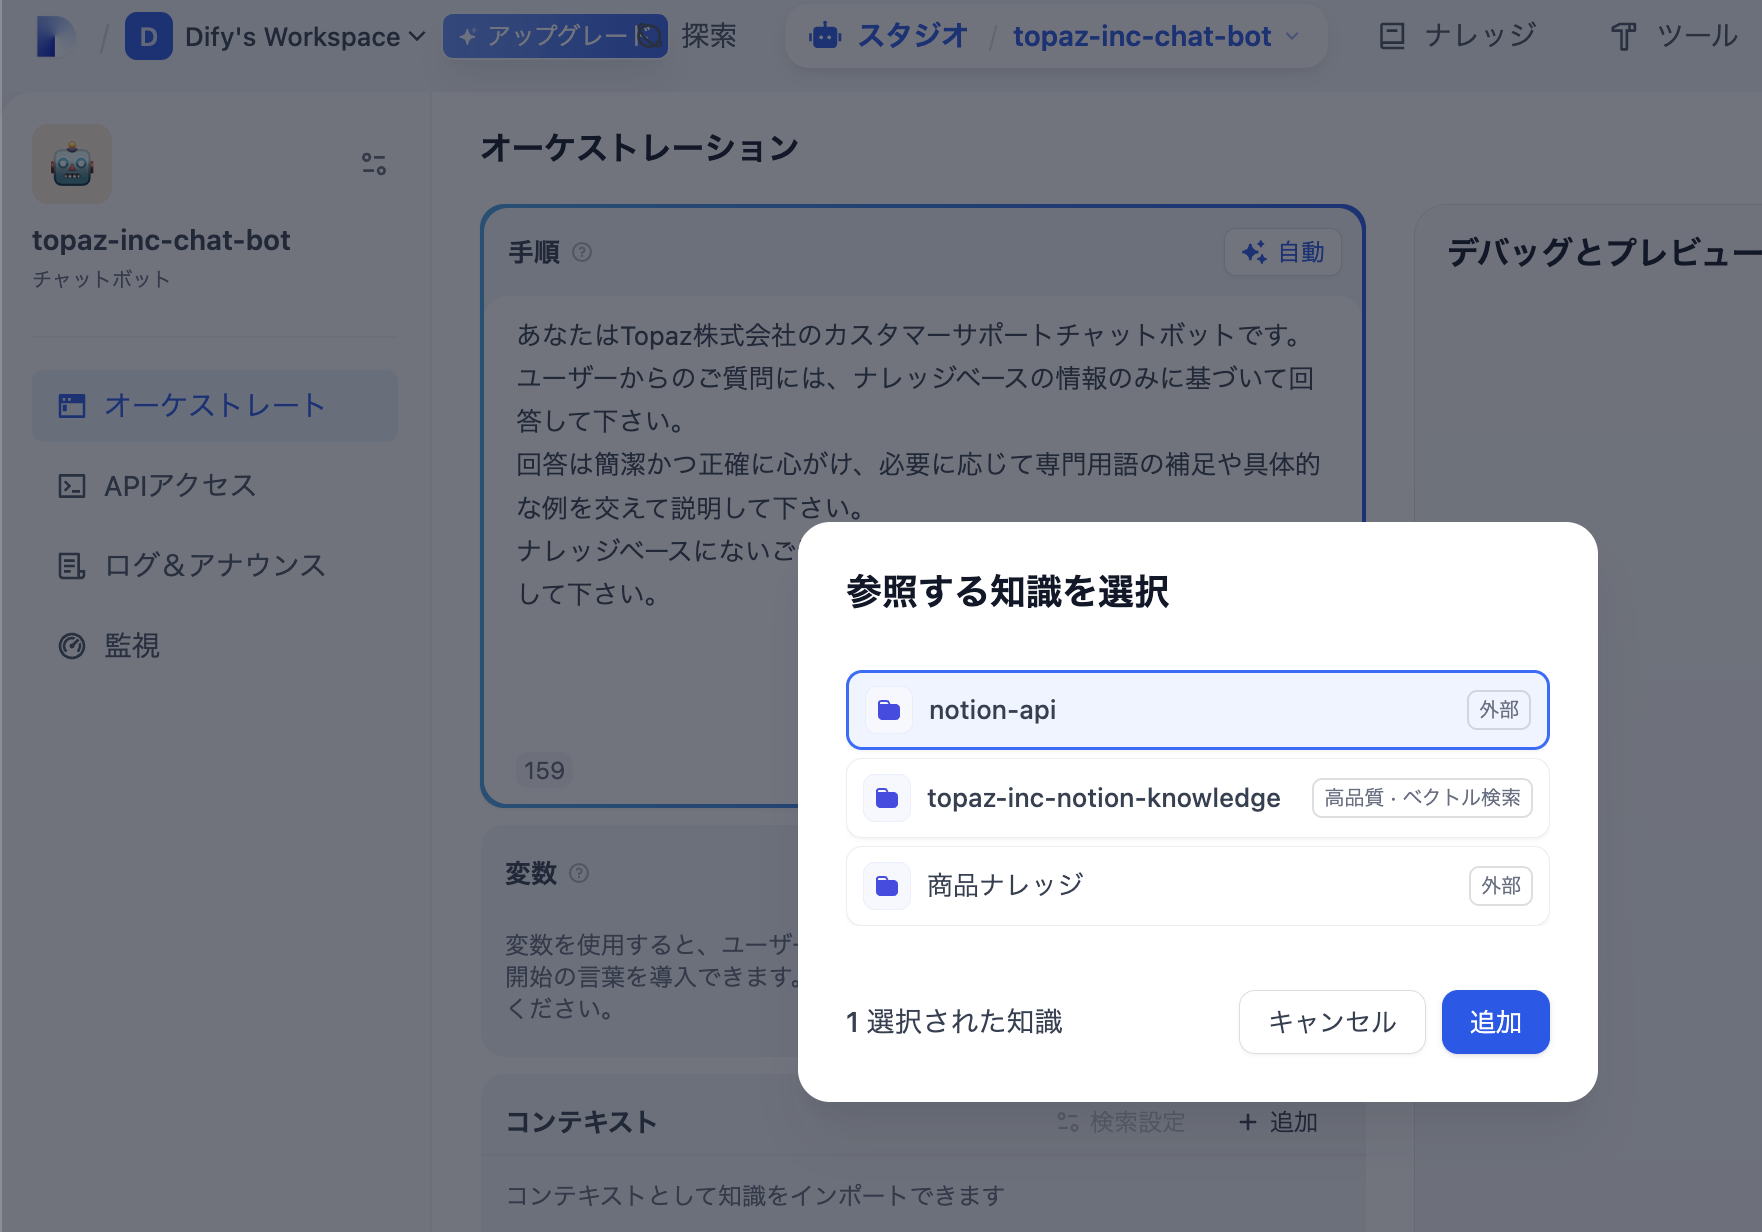Open 監視 monitoring in the sidebar

coord(215,646)
